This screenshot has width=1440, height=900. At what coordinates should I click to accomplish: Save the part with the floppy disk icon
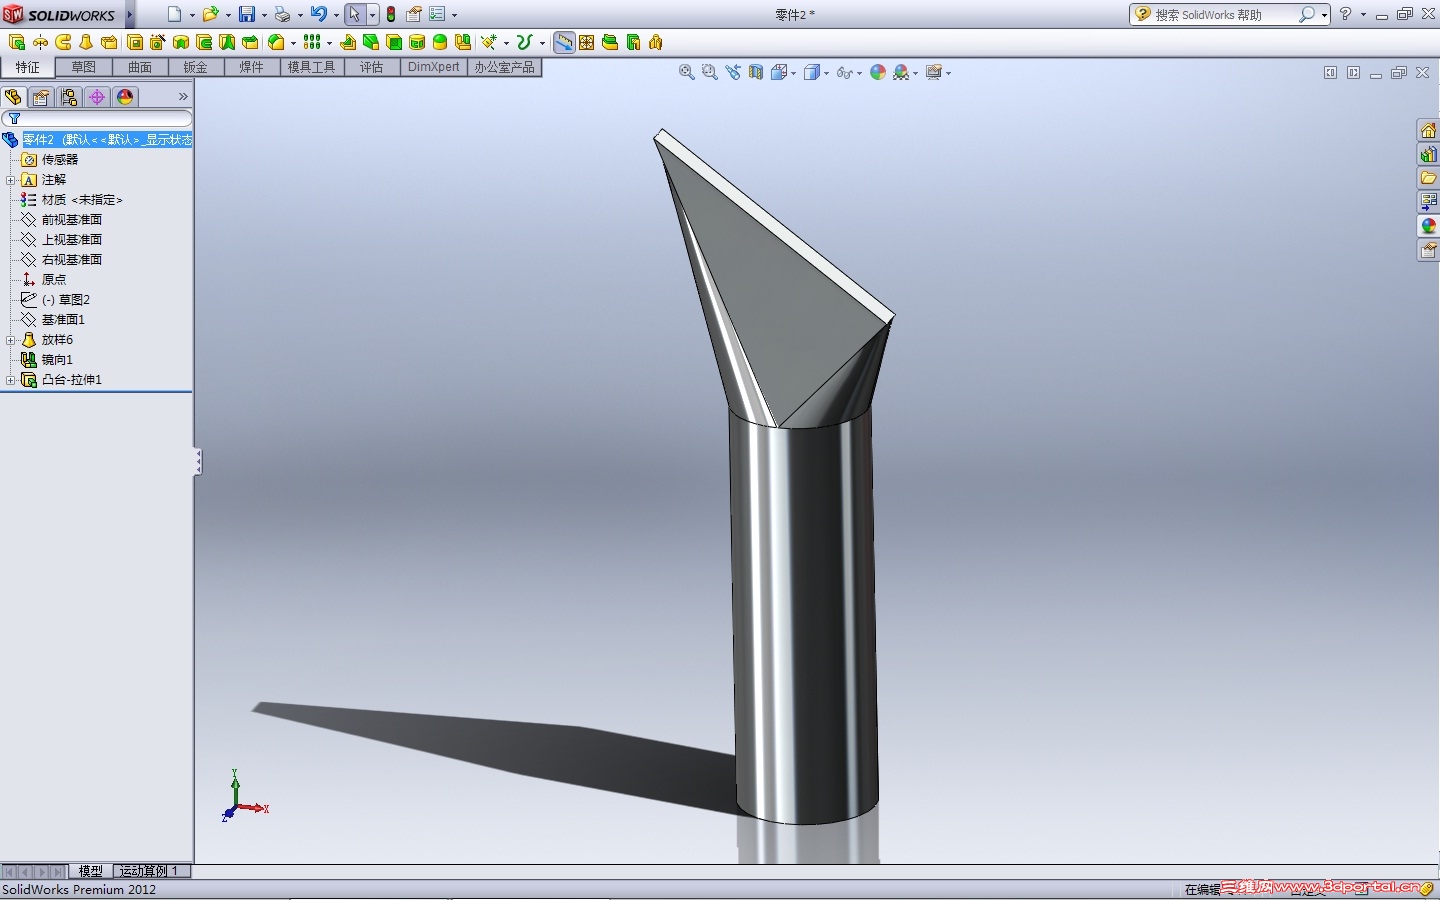tap(246, 14)
